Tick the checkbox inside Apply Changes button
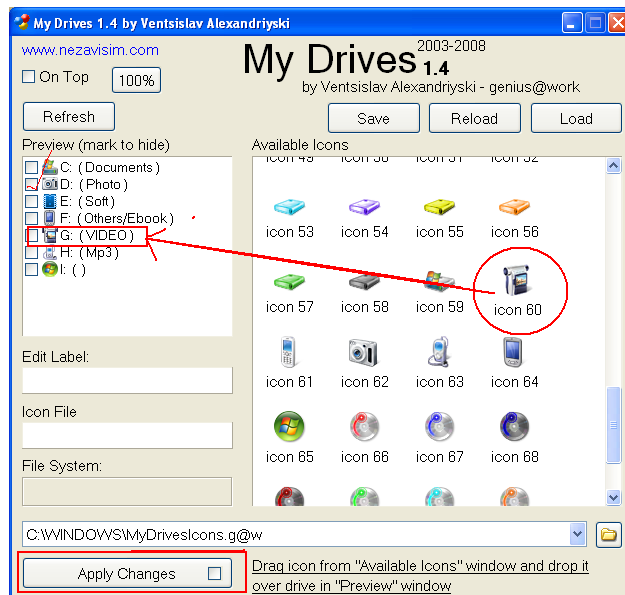Image resolution: width=625 pixels, height=595 pixels. pos(214,573)
